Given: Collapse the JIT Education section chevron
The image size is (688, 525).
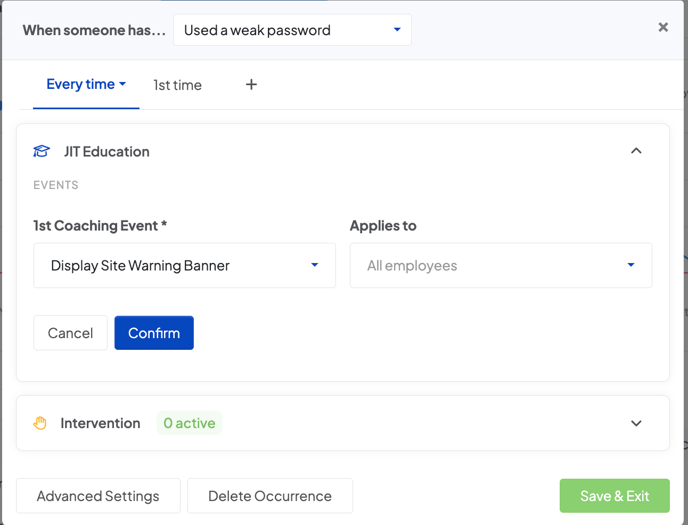Looking at the screenshot, I should coord(636,151).
